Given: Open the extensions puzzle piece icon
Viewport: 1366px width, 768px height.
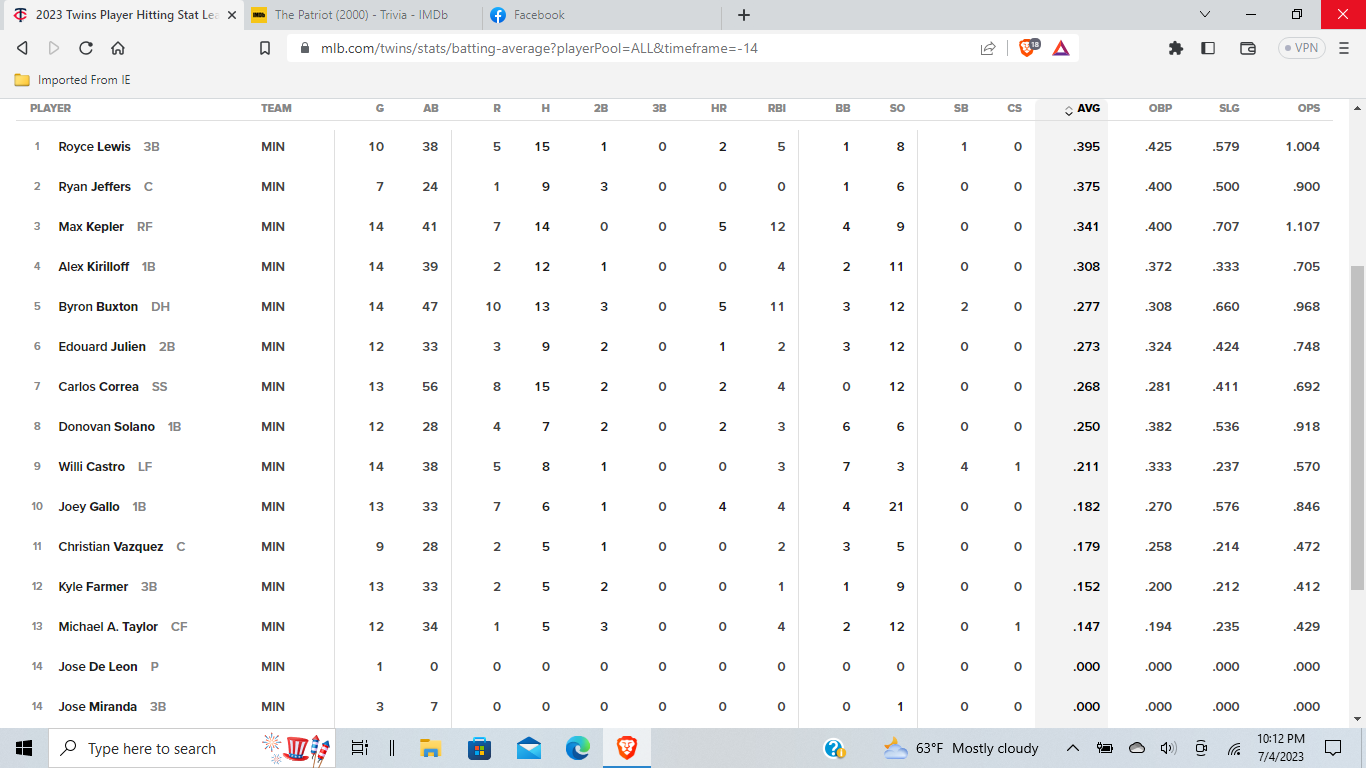Looking at the screenshot, I should point(1176,48).
